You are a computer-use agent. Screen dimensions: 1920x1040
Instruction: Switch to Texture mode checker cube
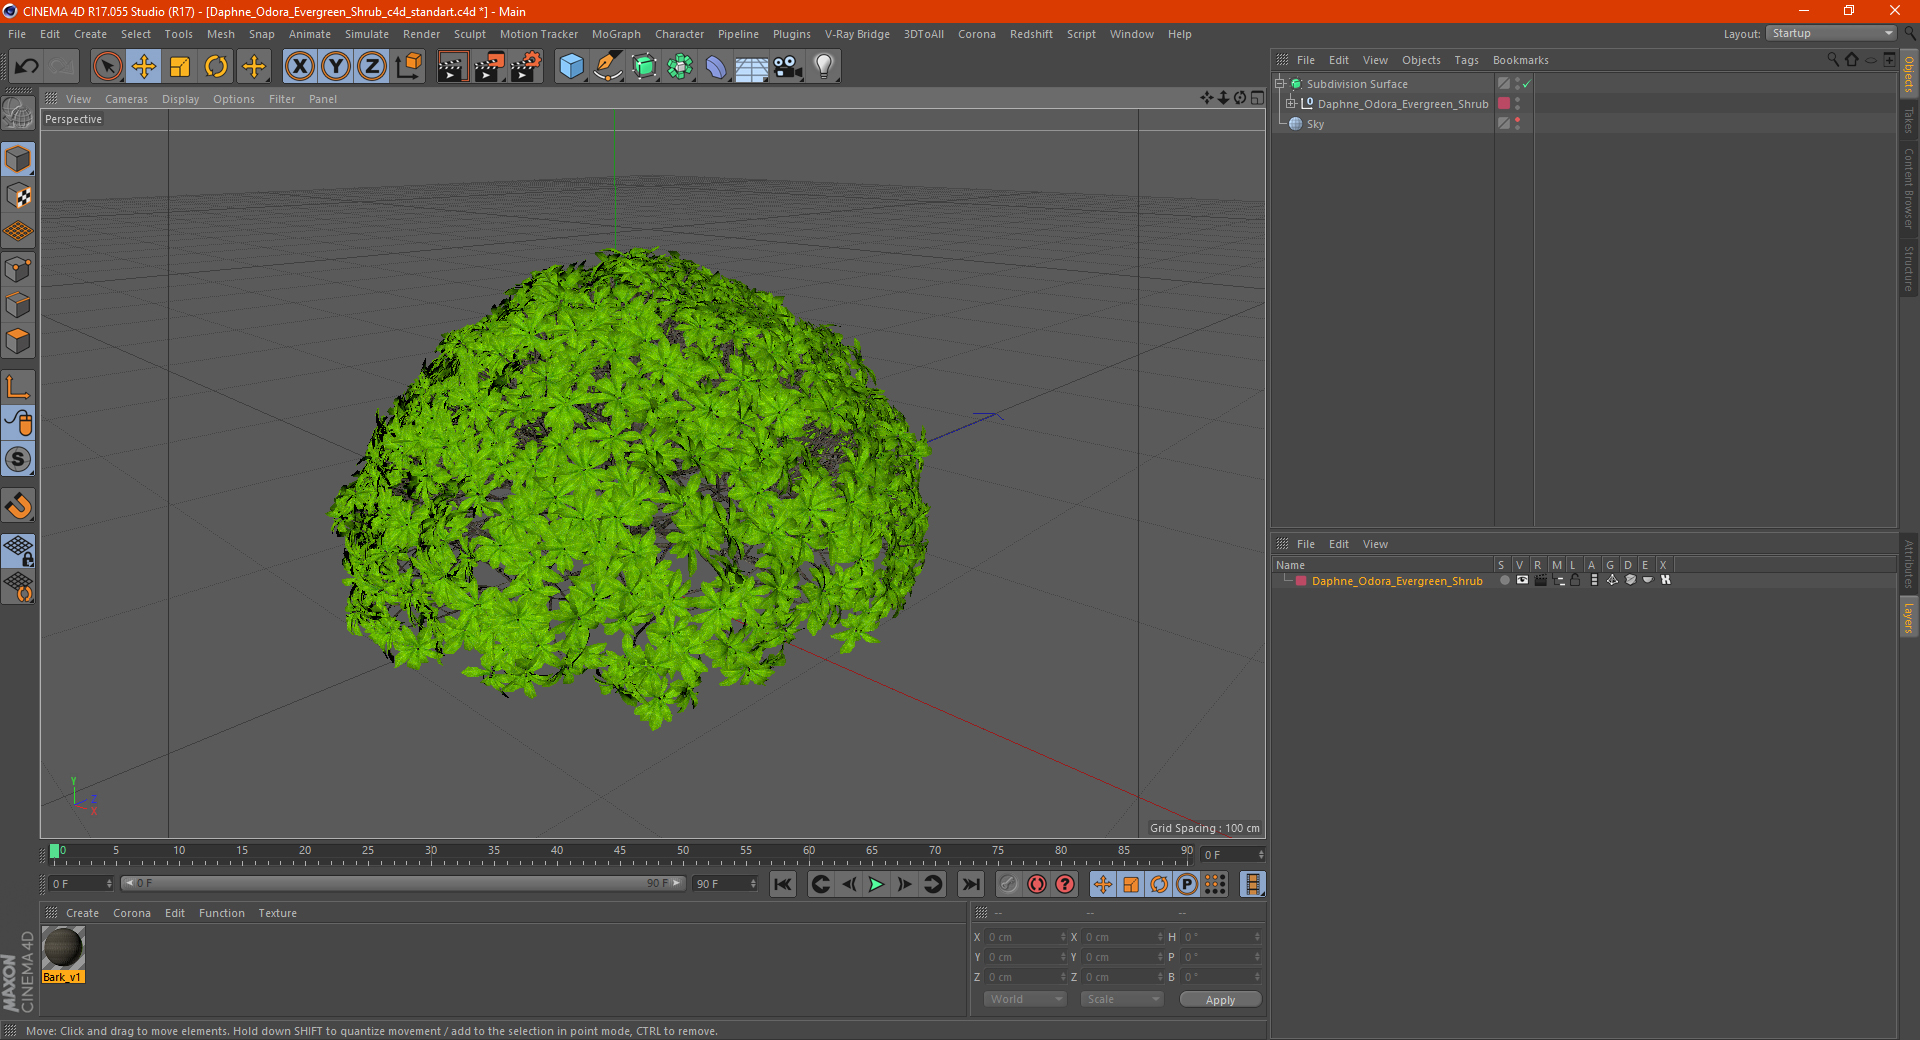click(19, 196)
